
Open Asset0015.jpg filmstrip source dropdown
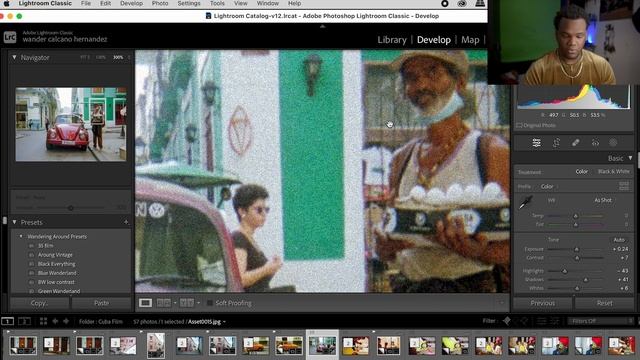206,322
